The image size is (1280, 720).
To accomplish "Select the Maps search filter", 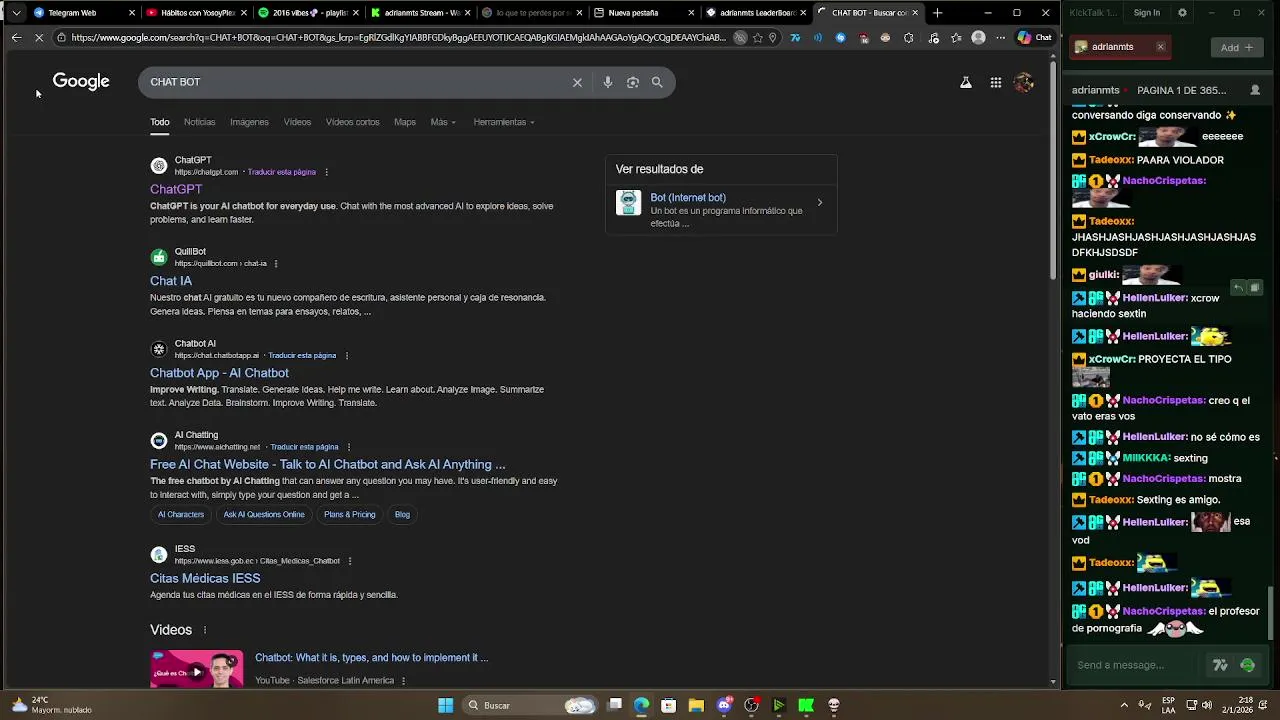I will coord(405,122).
